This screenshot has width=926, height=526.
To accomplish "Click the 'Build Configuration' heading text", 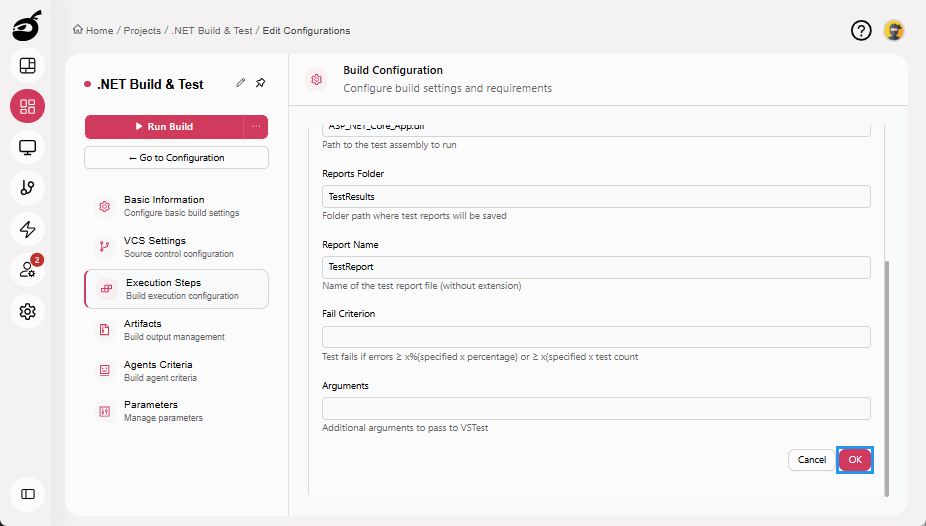I will (393, 70).
